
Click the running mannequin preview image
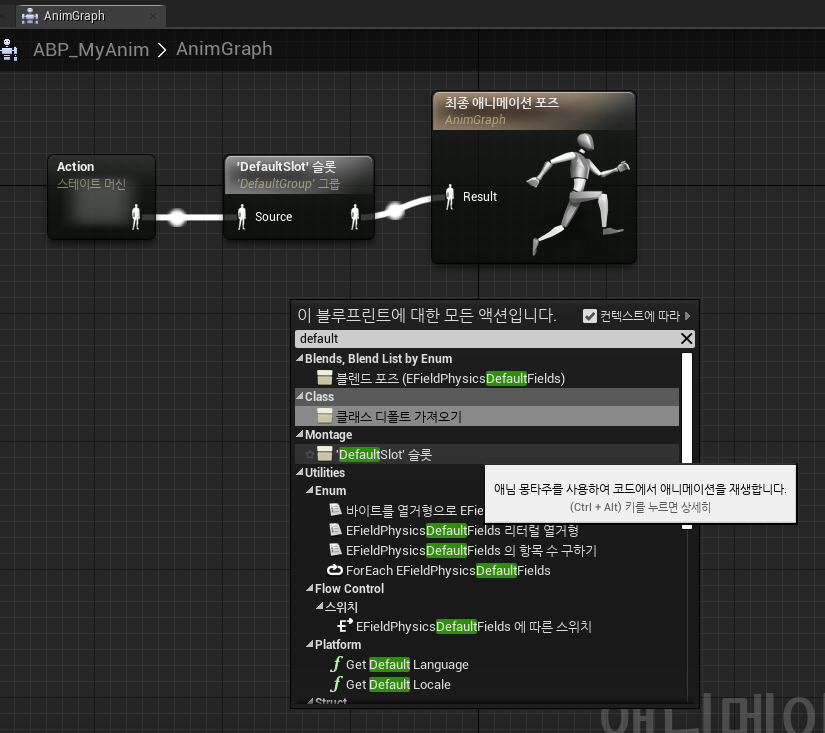click(x=579, y=194)
